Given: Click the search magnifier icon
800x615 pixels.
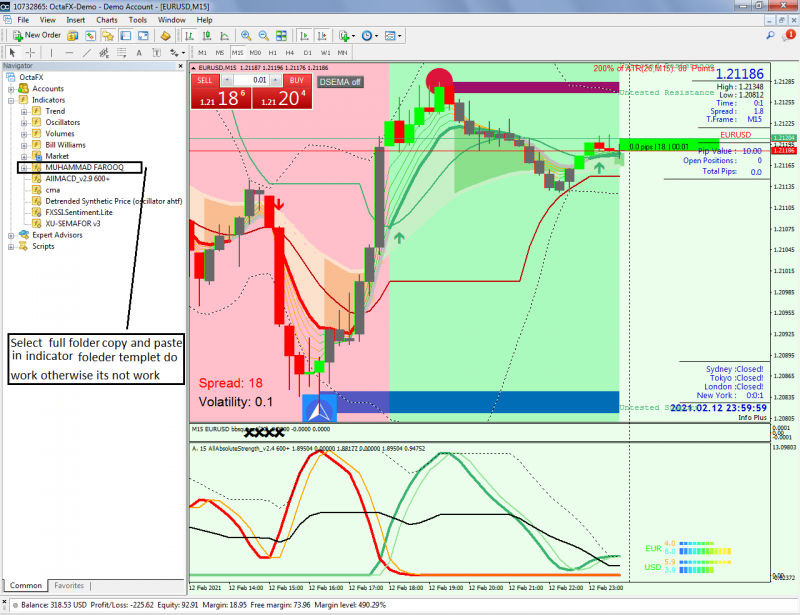Looking at the screenshot, I should pyautogui.click(x=770, y=35).
